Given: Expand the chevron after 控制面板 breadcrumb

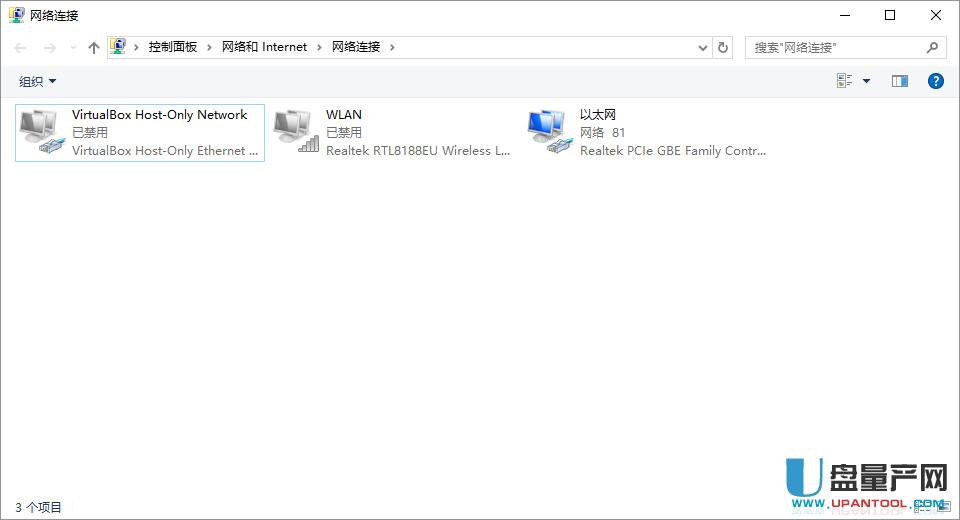Looking at the screenshot, I should pyautogui.click(x=210, y=47).
